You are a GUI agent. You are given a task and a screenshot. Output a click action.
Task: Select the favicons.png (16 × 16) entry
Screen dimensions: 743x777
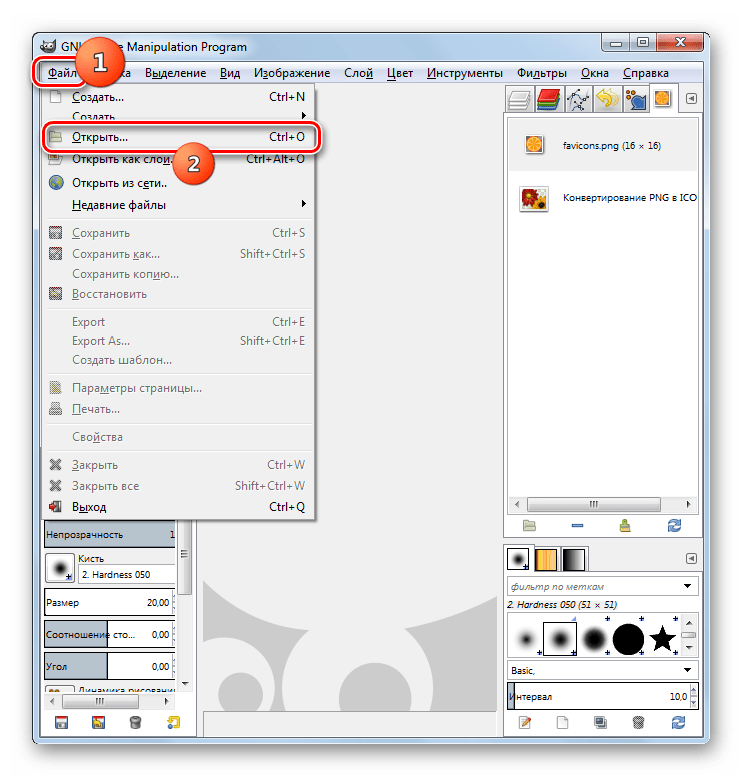pos(603,145)
